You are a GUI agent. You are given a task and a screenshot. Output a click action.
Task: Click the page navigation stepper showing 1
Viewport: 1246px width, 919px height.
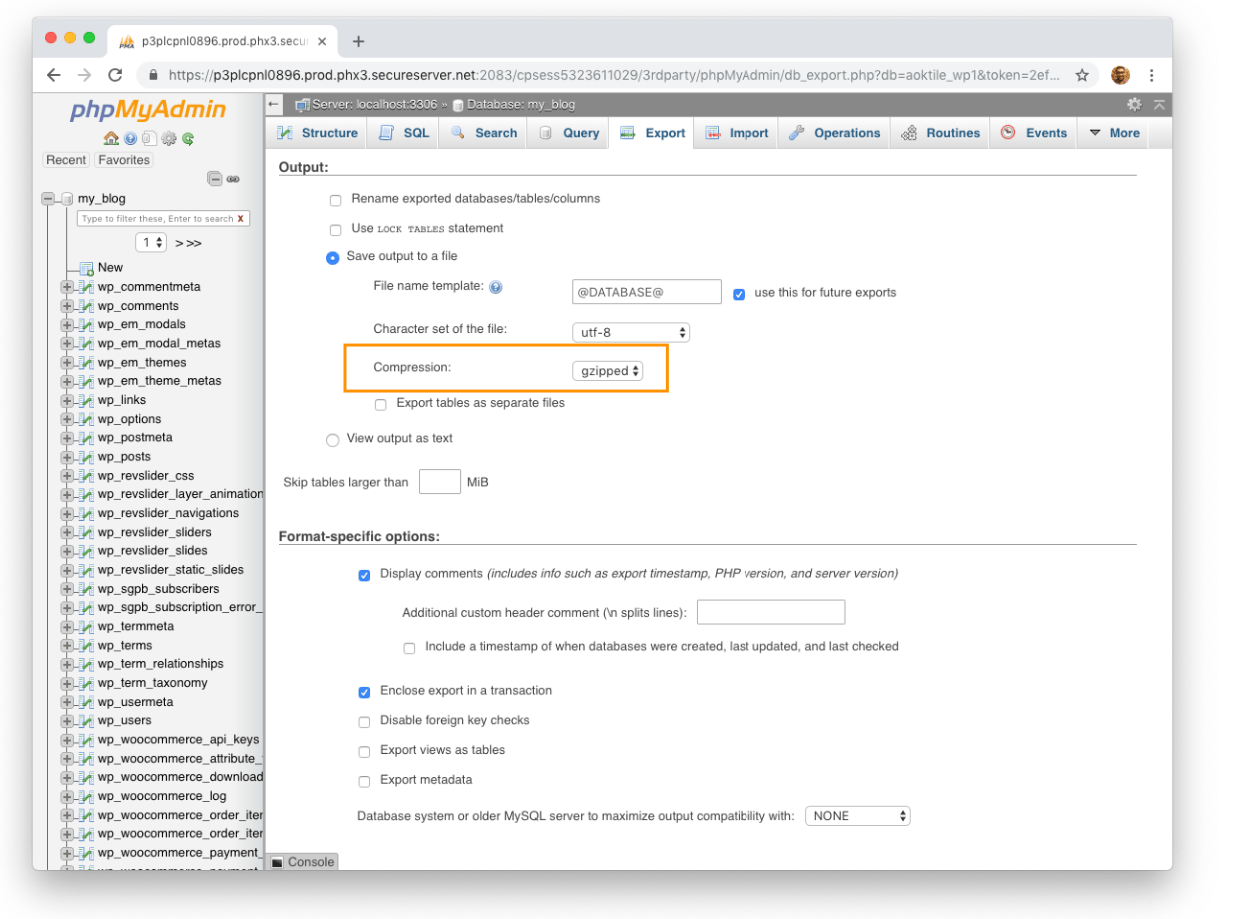(x=151, y=242)
